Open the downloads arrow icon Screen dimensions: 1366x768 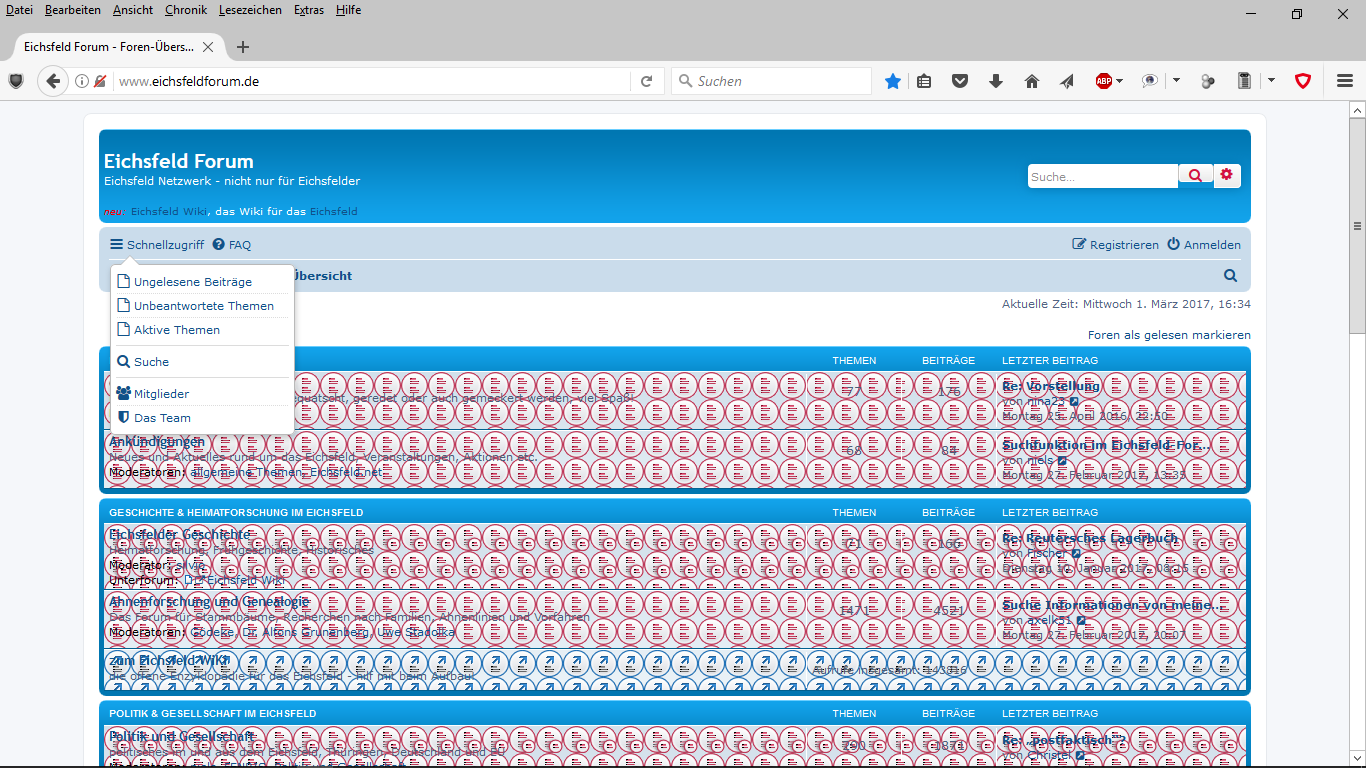coord(995,81)
